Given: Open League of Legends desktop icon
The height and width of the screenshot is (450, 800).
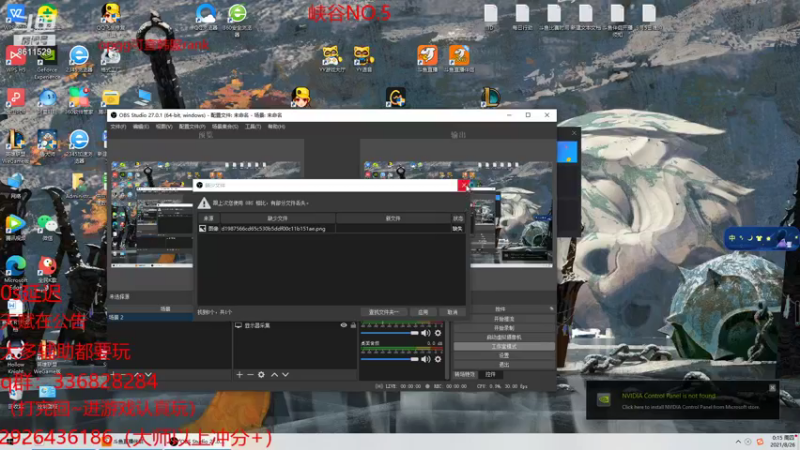Looking at the screenshot, I should 490,97.
